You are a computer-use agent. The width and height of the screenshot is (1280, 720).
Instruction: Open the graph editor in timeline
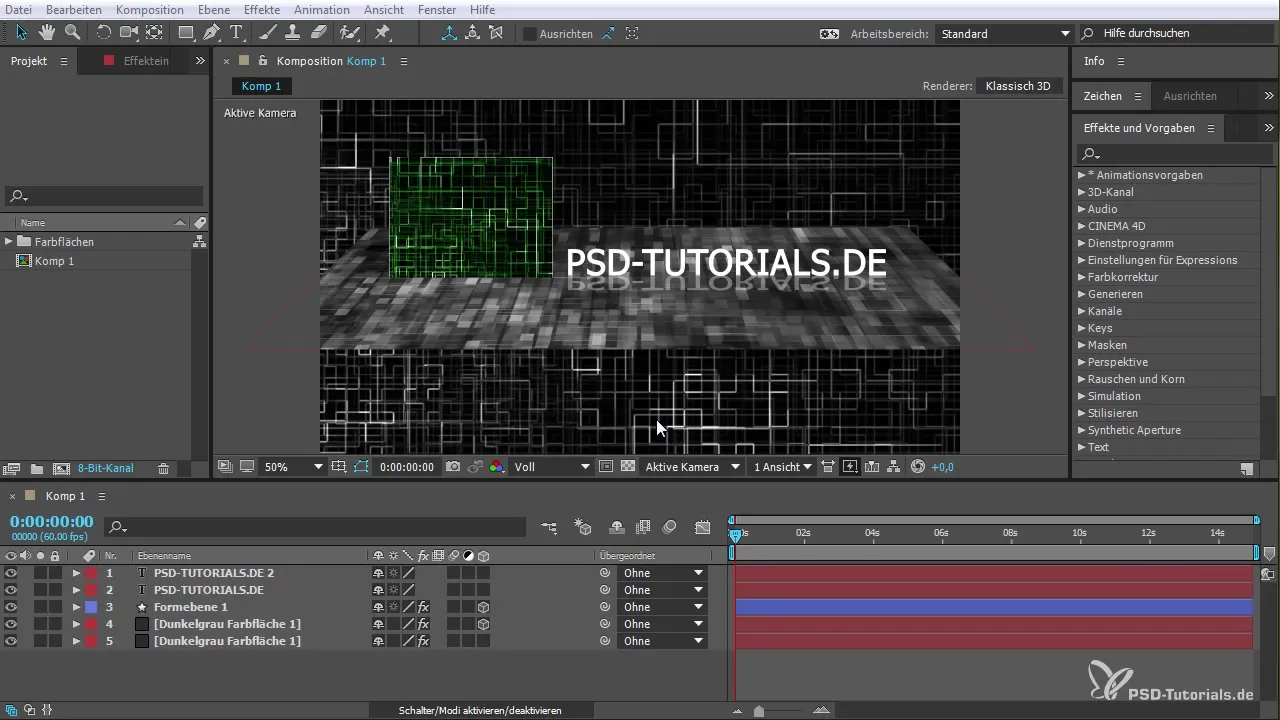point(703,527)
